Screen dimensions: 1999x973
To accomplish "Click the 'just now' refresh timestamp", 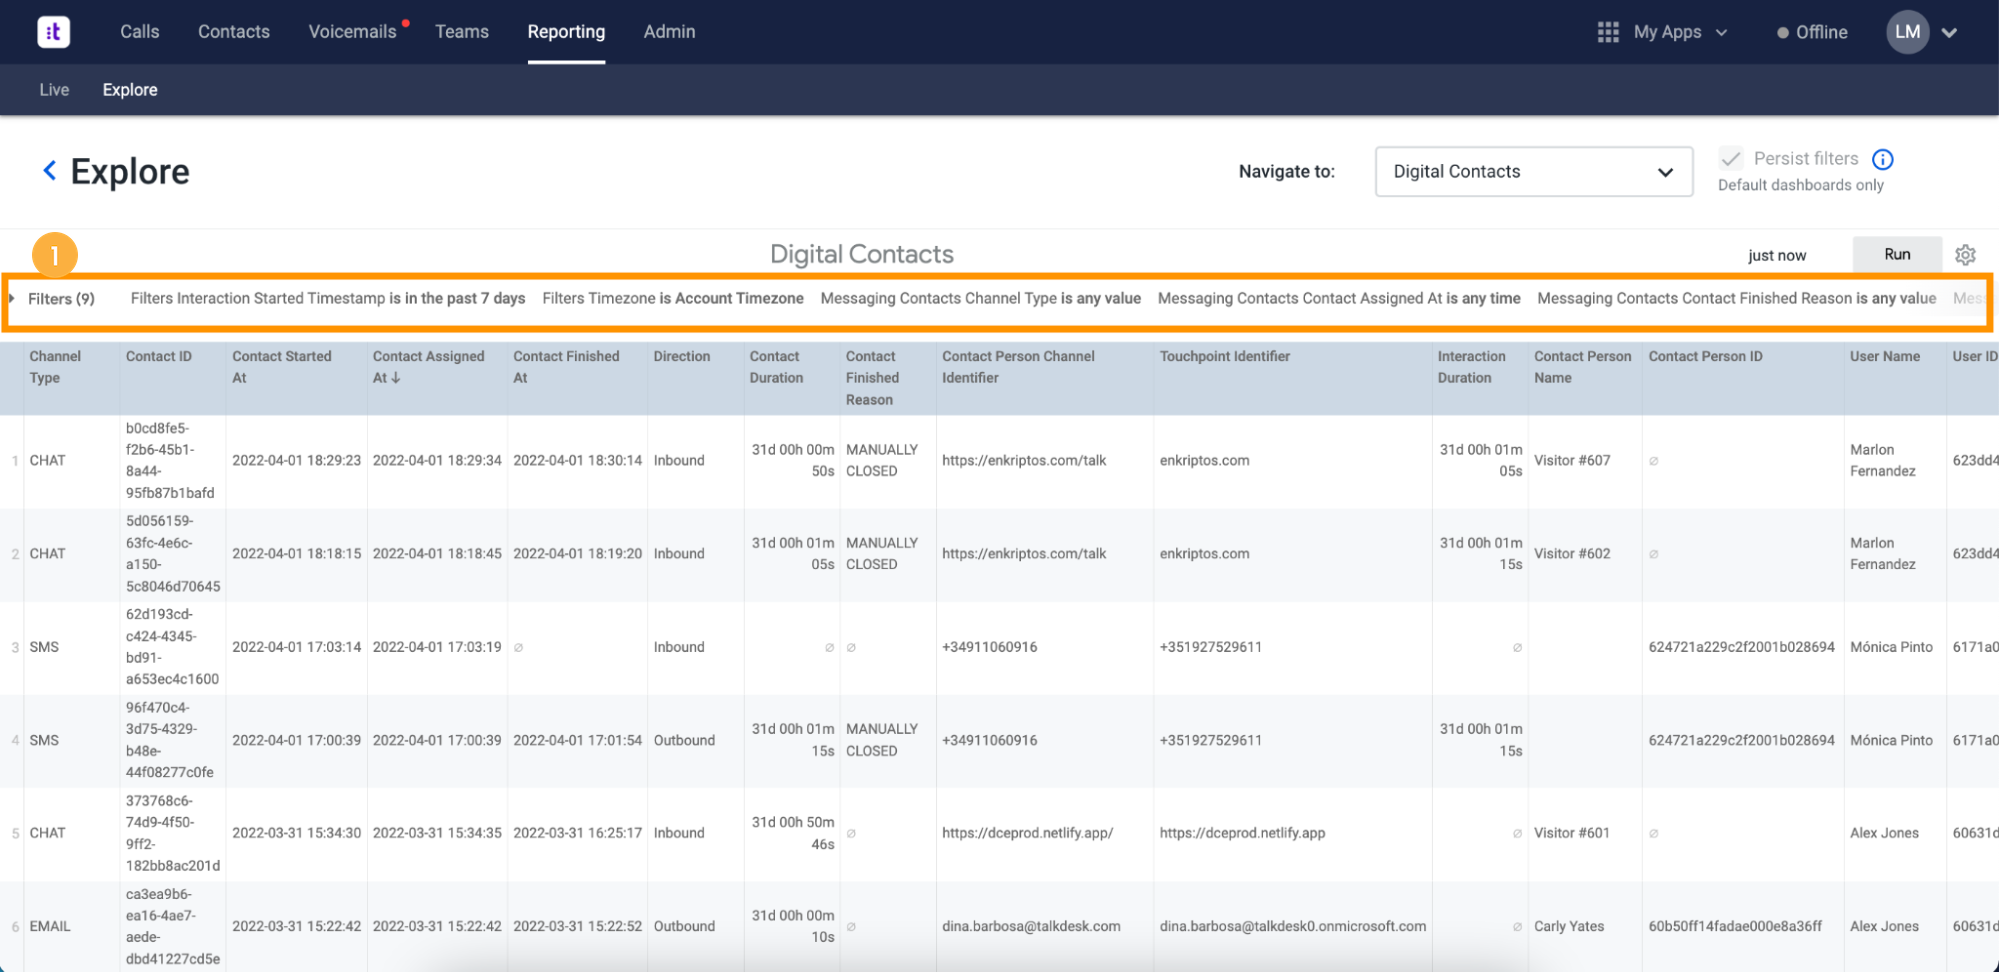I will 1777,255.
